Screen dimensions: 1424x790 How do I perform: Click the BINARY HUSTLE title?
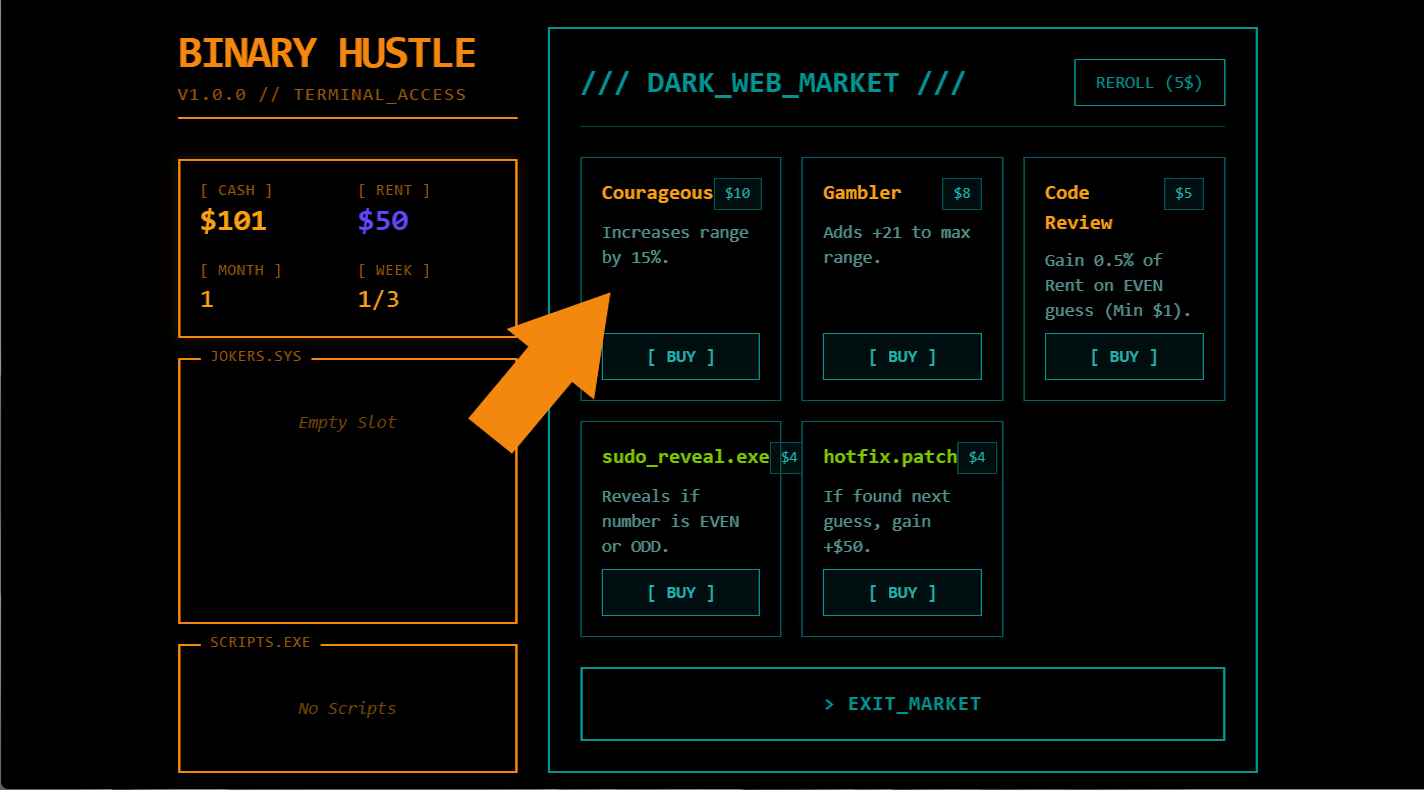(x=327, y=54)
